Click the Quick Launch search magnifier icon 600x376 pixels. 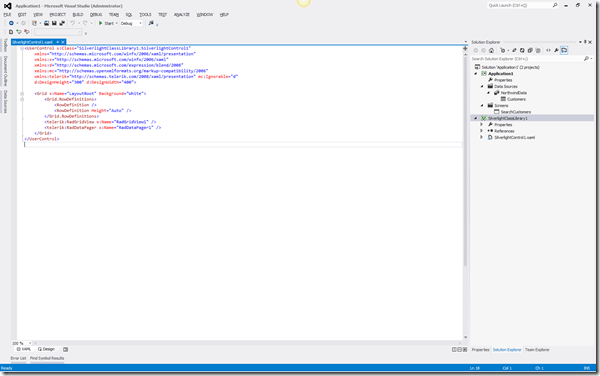(x=555, y=5)
